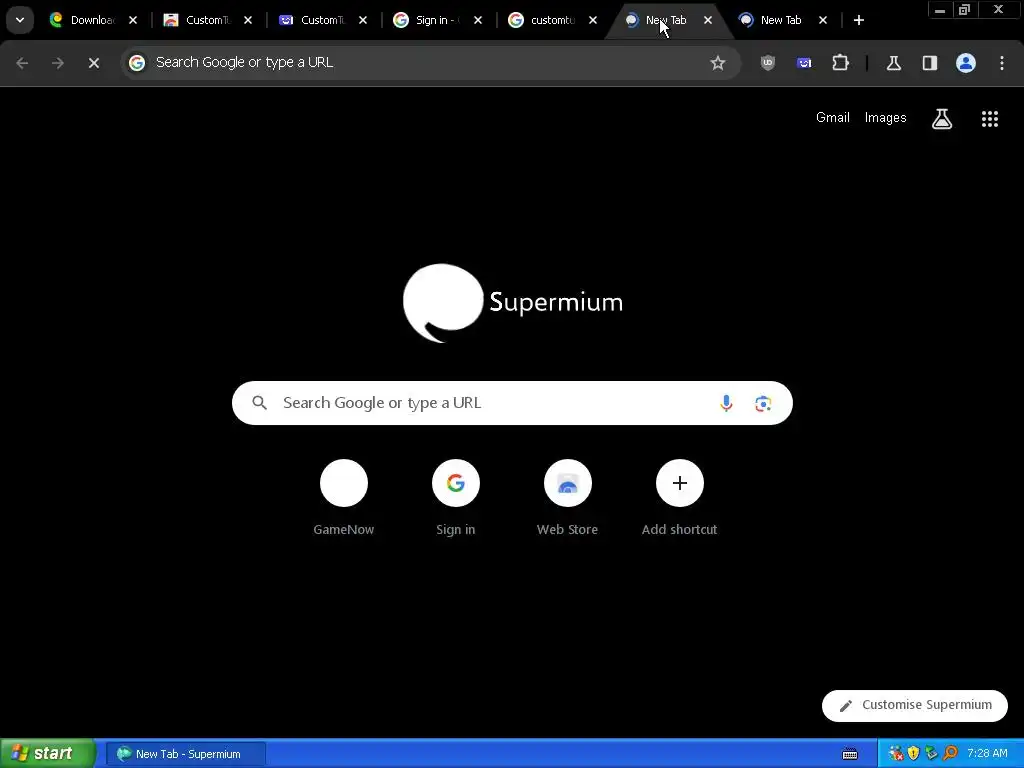Switch to the customtu Google search tab
This screenshot has height=768, width=1024.
tap(551, 20)
